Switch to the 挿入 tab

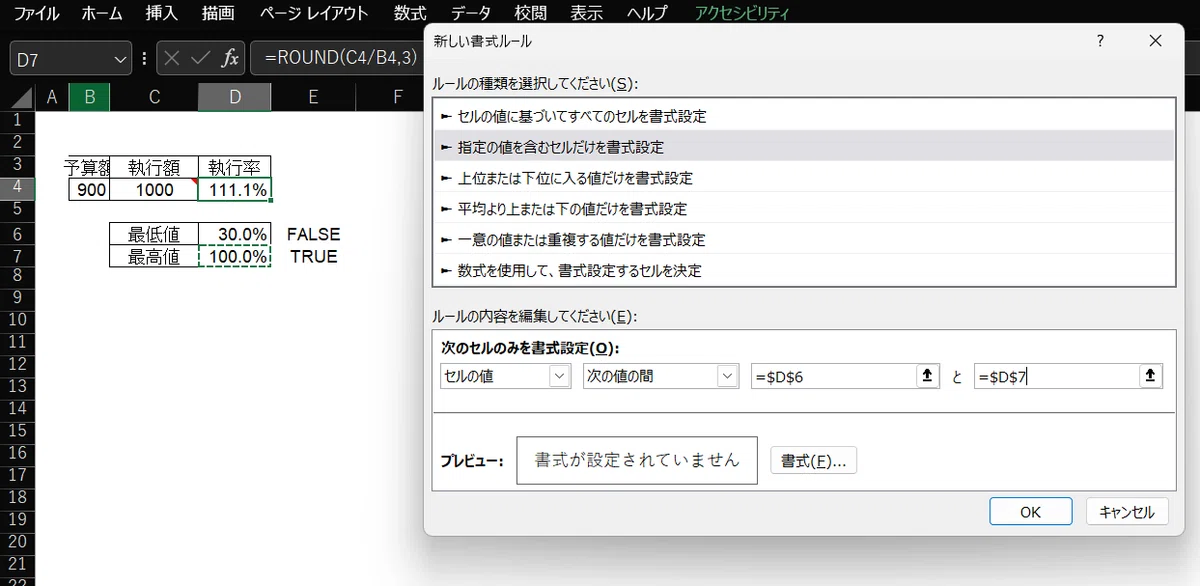[x=161, y=14]
